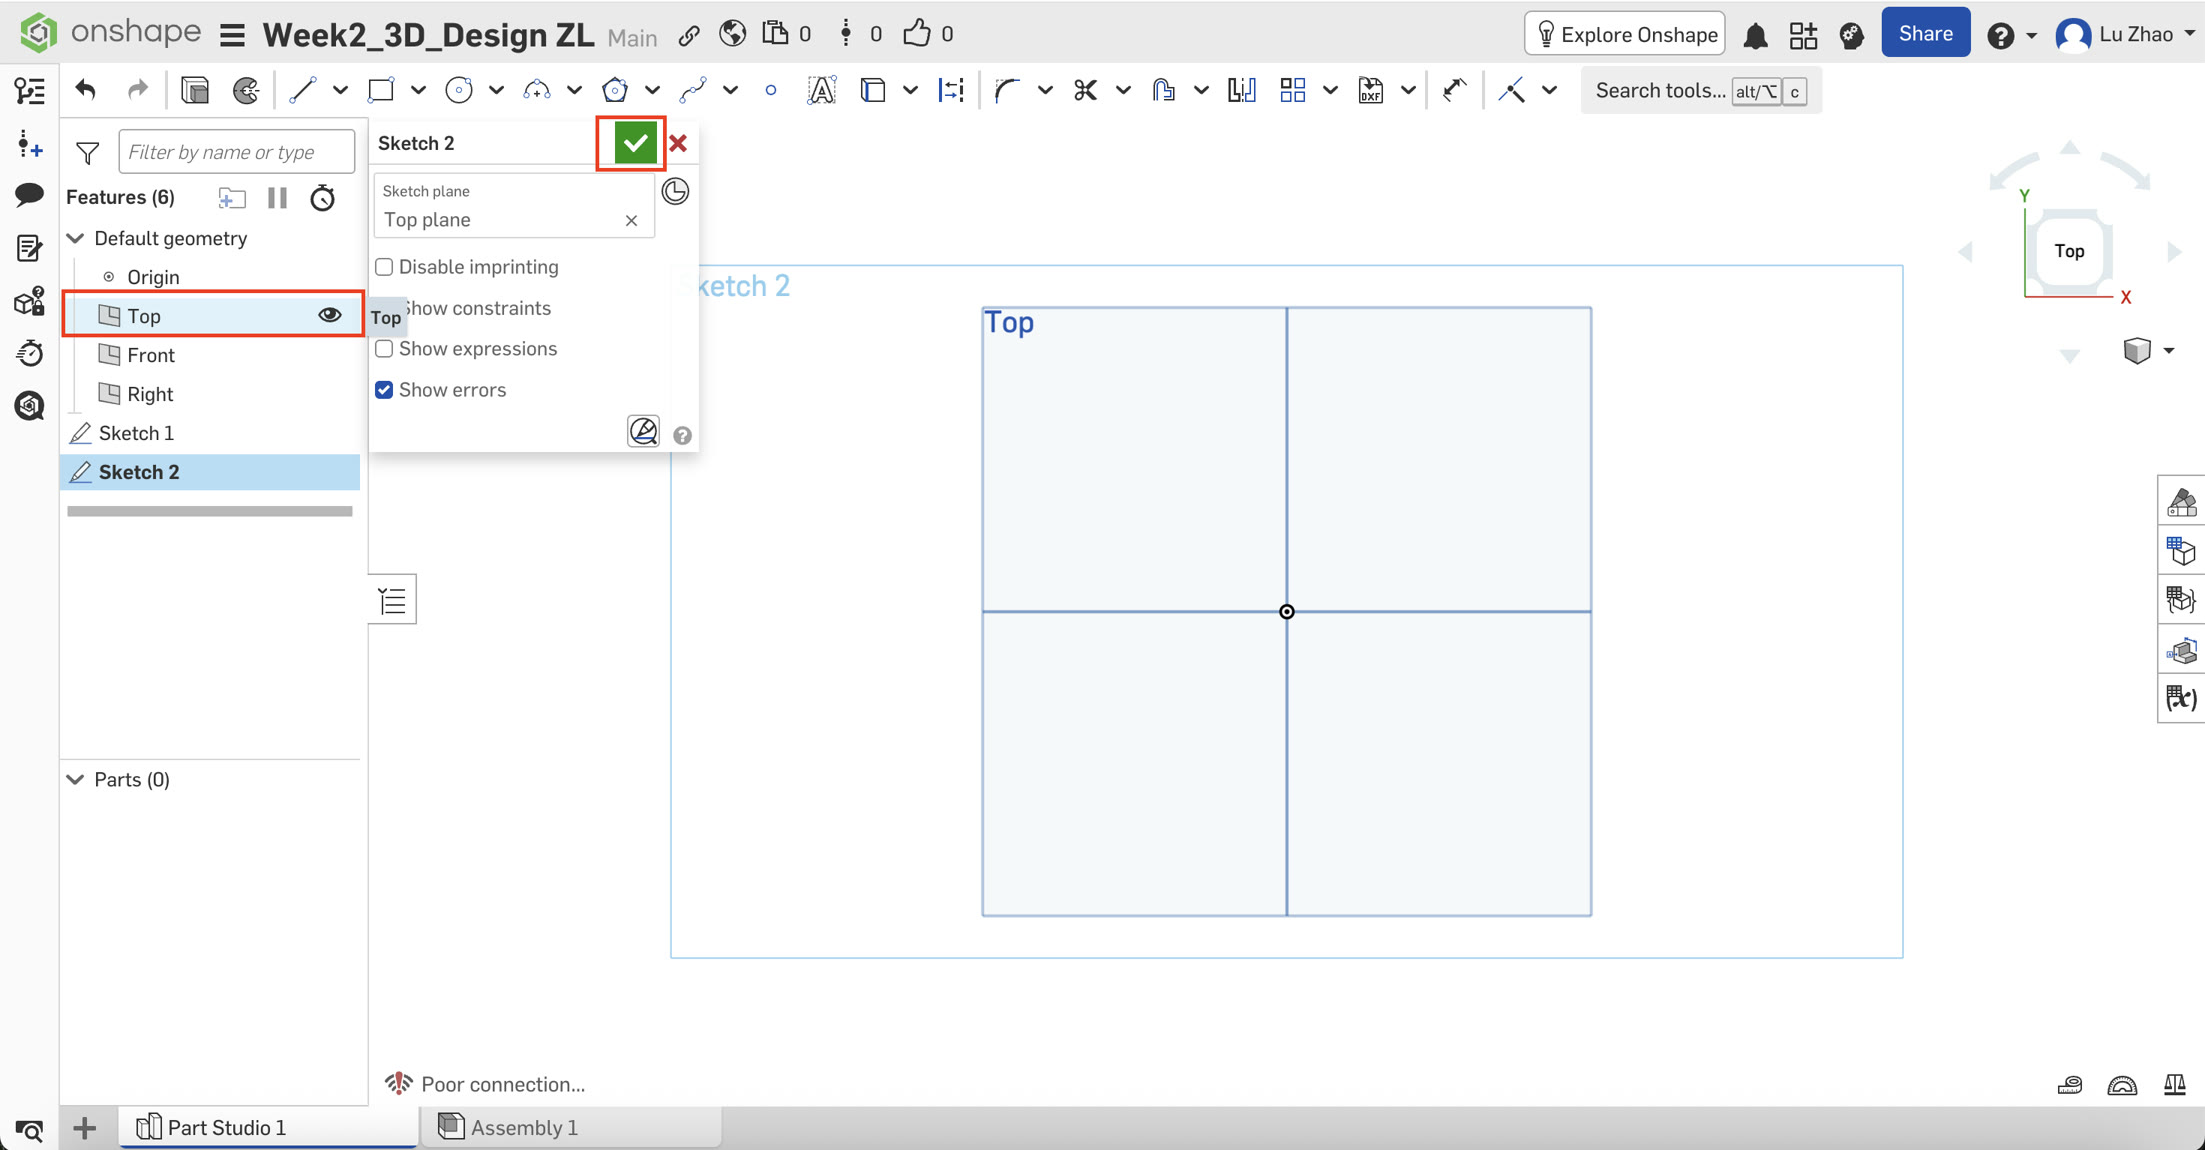
Task: Select the Trim scissors tool
Action: (x=1085, y=91)
